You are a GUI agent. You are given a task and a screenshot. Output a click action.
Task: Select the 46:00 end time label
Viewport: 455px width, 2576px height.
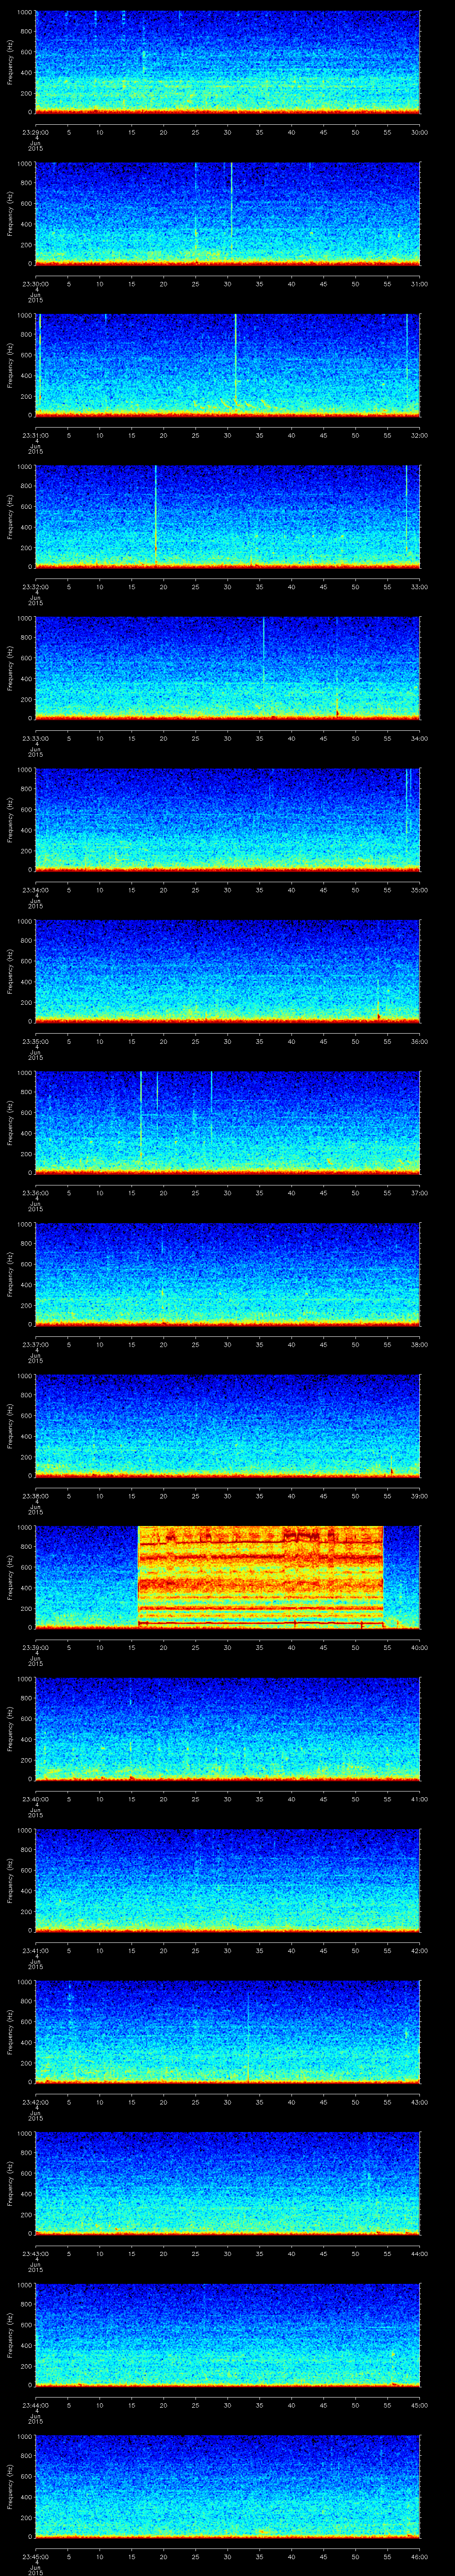(420, 2558)
